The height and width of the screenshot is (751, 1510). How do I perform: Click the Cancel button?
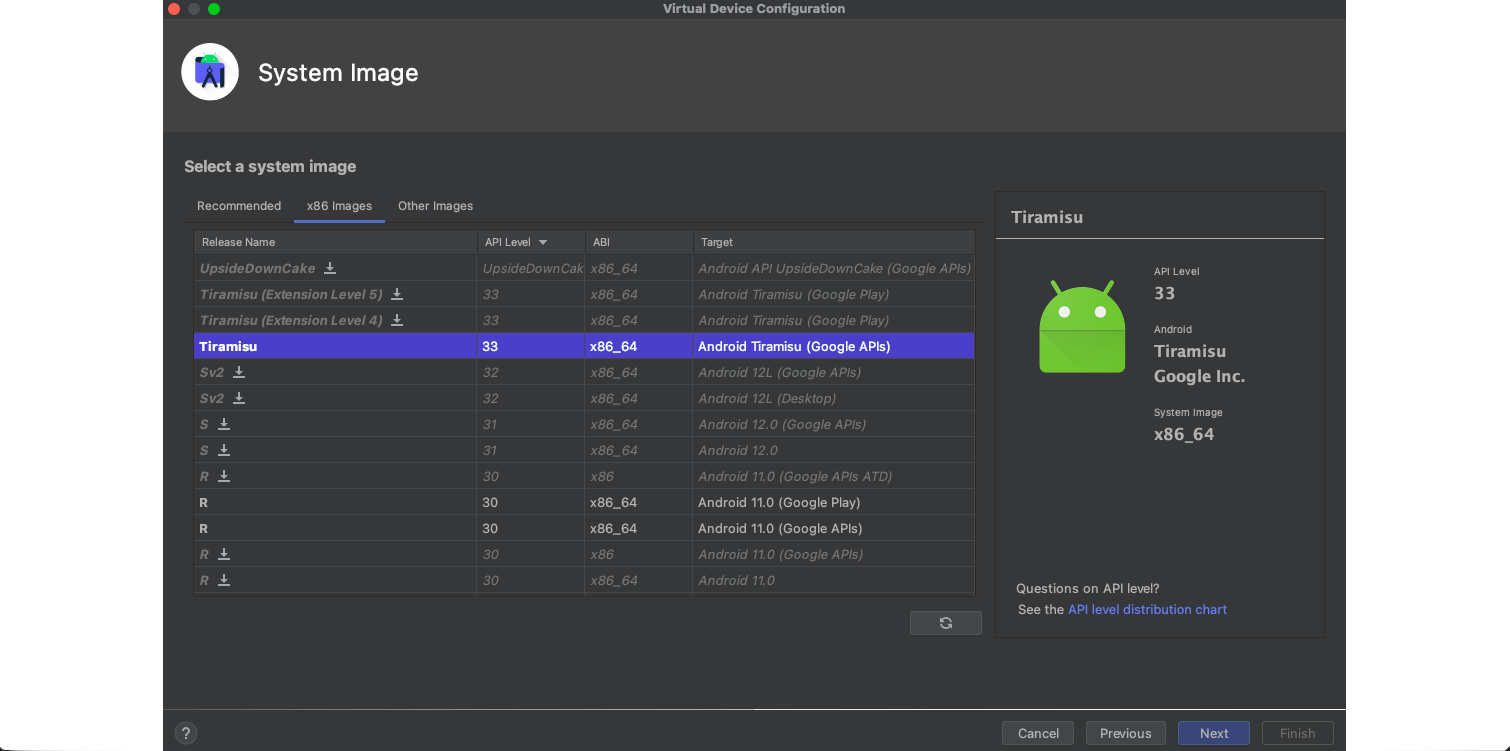[1038, 733]
